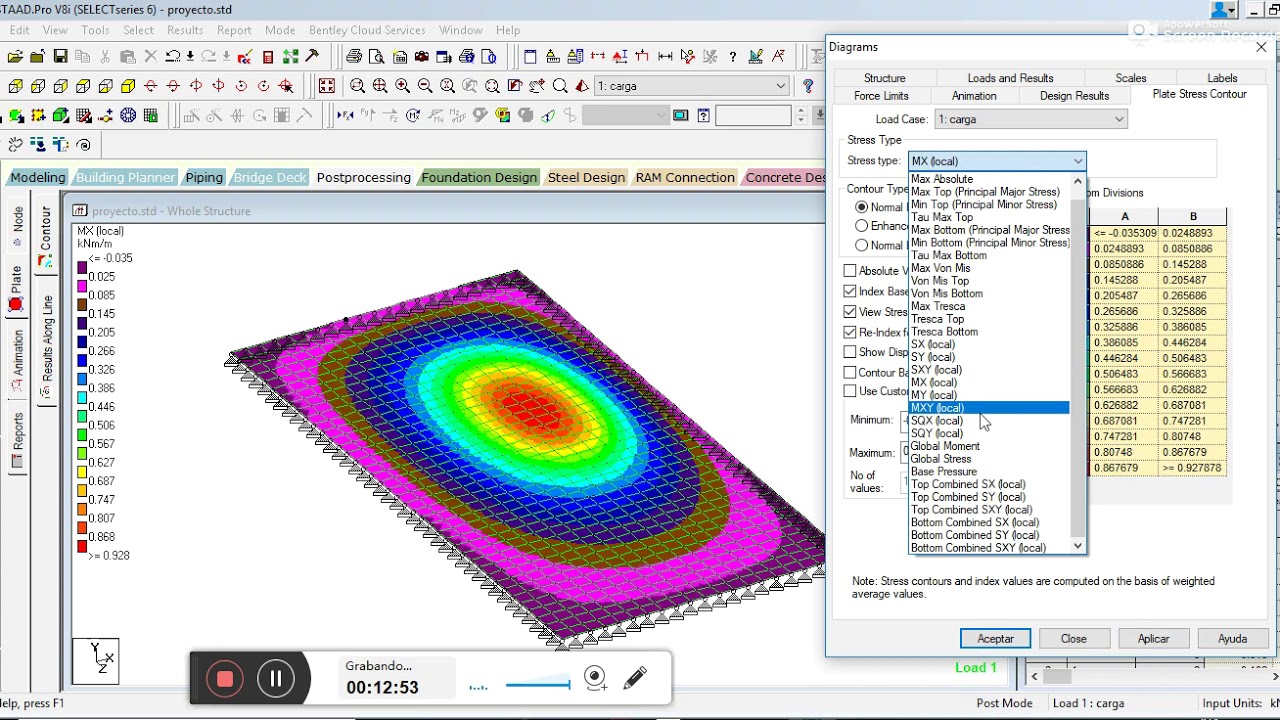Click the Take Picture camera icon
This screenshot has width=1280, height=720.
[x=422, y=57]
